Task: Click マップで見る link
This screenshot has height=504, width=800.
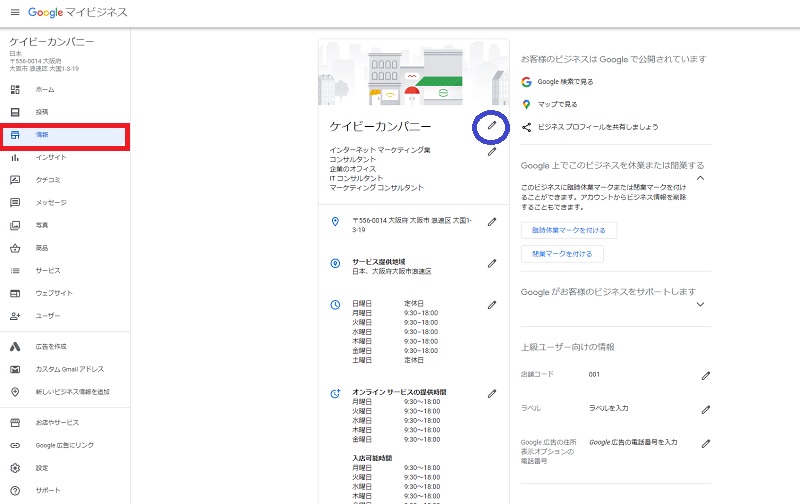Action: coord(557,104)
